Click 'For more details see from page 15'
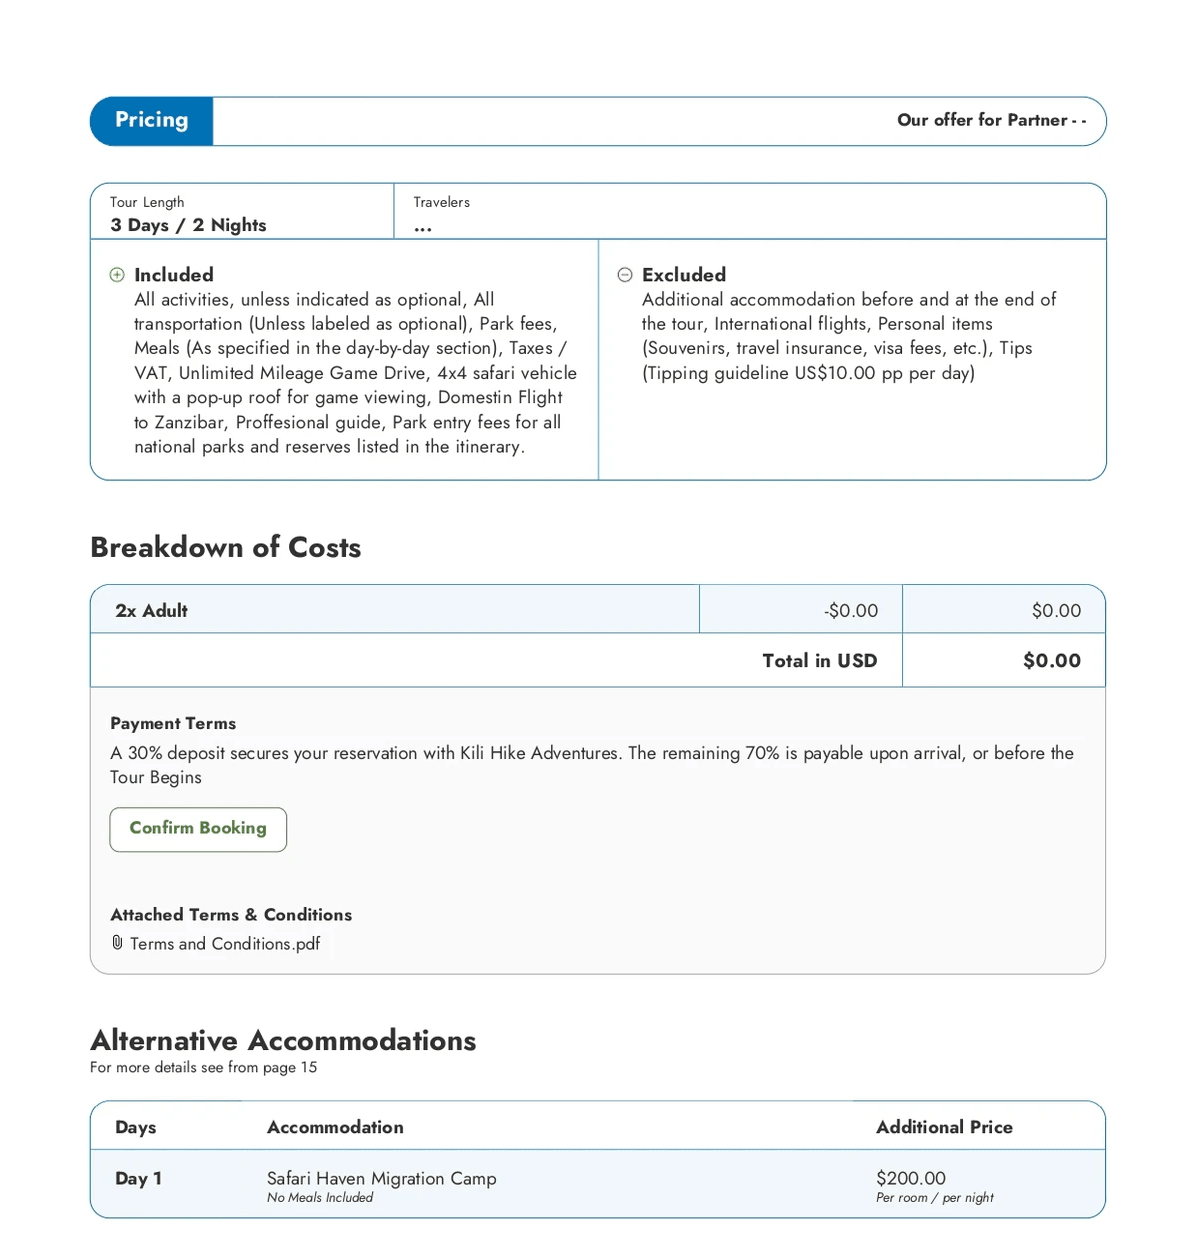Viewport: 1197px width, 1244px height. coord(203,1068)
